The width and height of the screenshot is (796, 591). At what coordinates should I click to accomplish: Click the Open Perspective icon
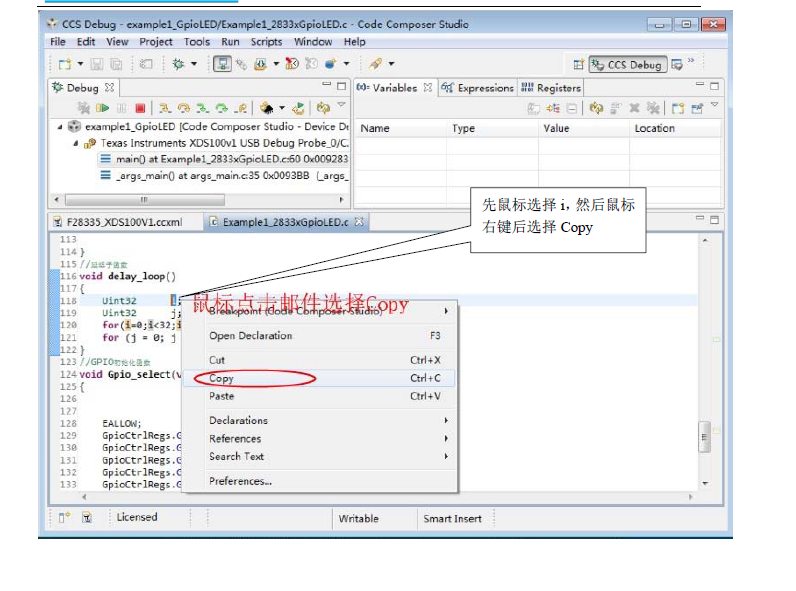click(578, 64)
